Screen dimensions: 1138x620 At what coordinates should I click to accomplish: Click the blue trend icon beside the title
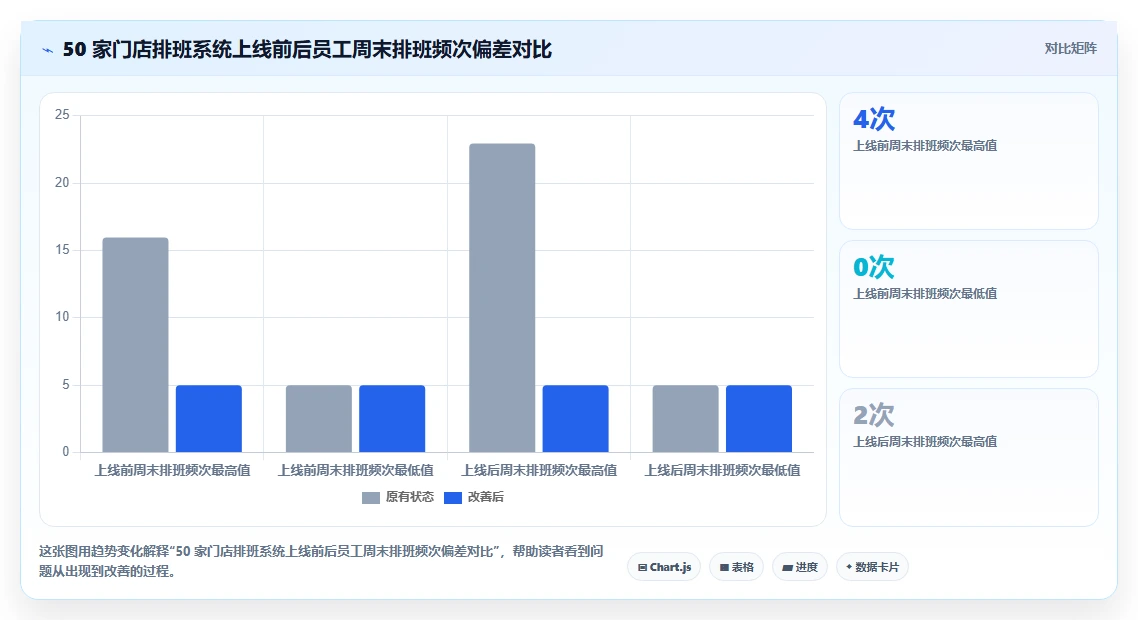coord(48,50)
